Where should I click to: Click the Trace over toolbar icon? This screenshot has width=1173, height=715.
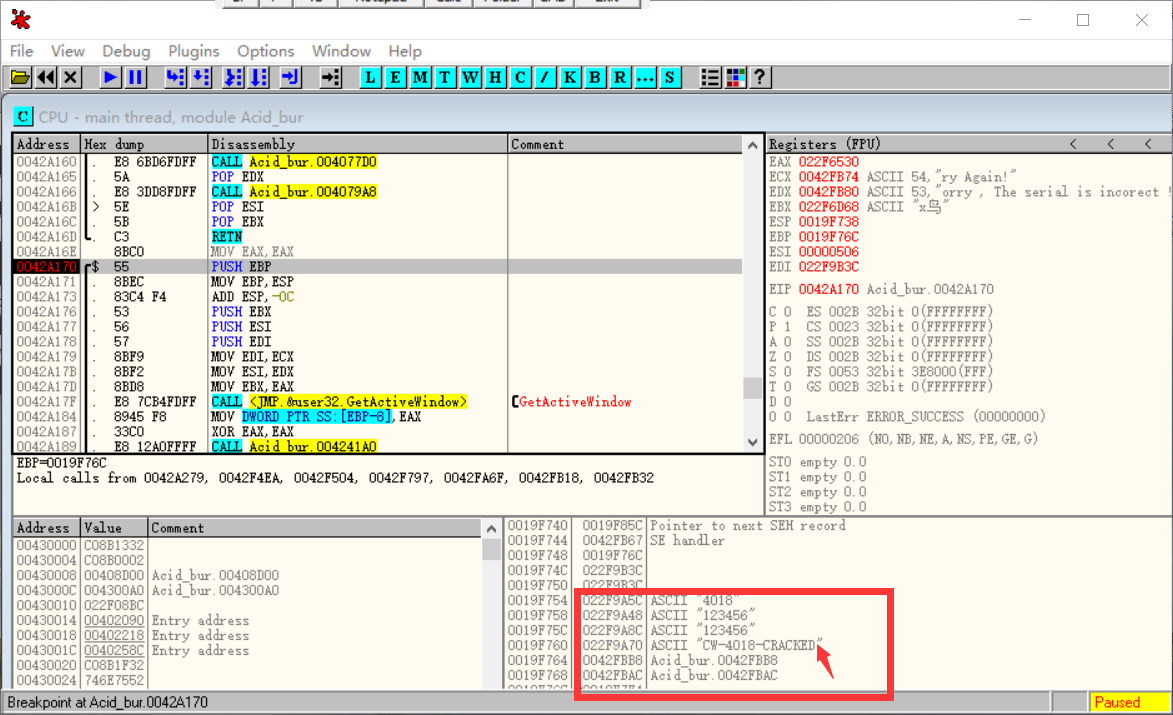[259, 77]
